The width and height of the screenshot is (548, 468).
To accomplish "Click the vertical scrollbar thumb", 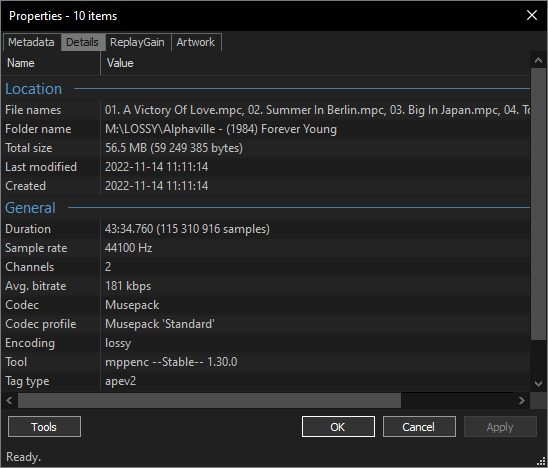I will [x=538, y=203].
